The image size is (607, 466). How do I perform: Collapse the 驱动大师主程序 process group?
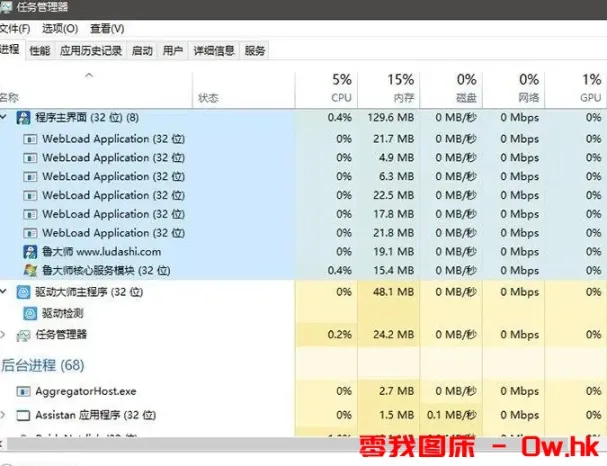coord(5,292)
